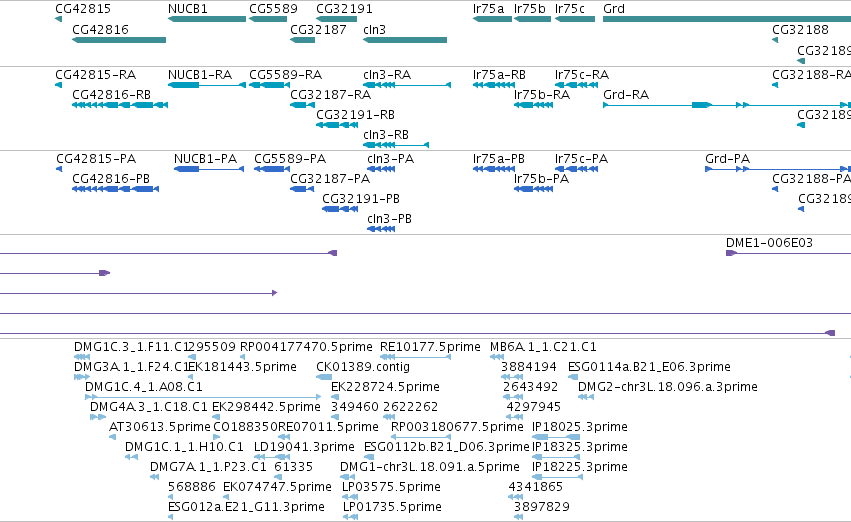The width and height of the screenshot is (851, 522).
Task: Select EST ESG012a.E21_G11.3prime
Action: 246,507
